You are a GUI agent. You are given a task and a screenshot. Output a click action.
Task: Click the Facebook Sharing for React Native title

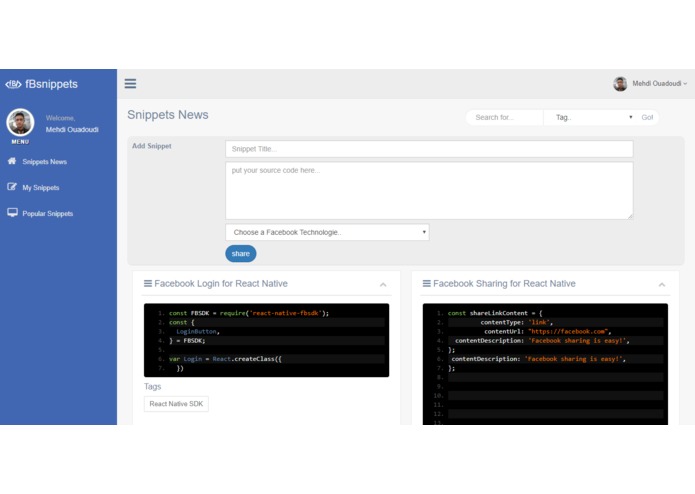click(x=504, y=284)
